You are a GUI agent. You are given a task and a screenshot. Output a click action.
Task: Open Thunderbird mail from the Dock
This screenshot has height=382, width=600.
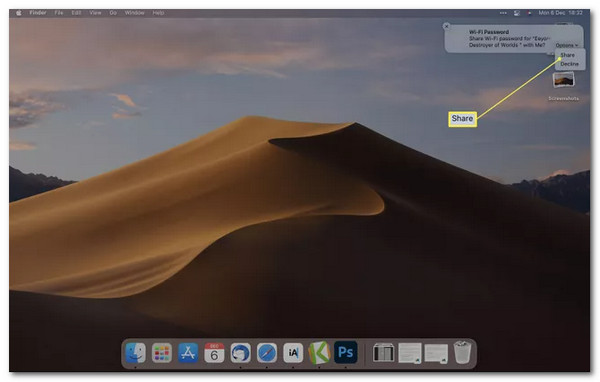coord(240,353)
